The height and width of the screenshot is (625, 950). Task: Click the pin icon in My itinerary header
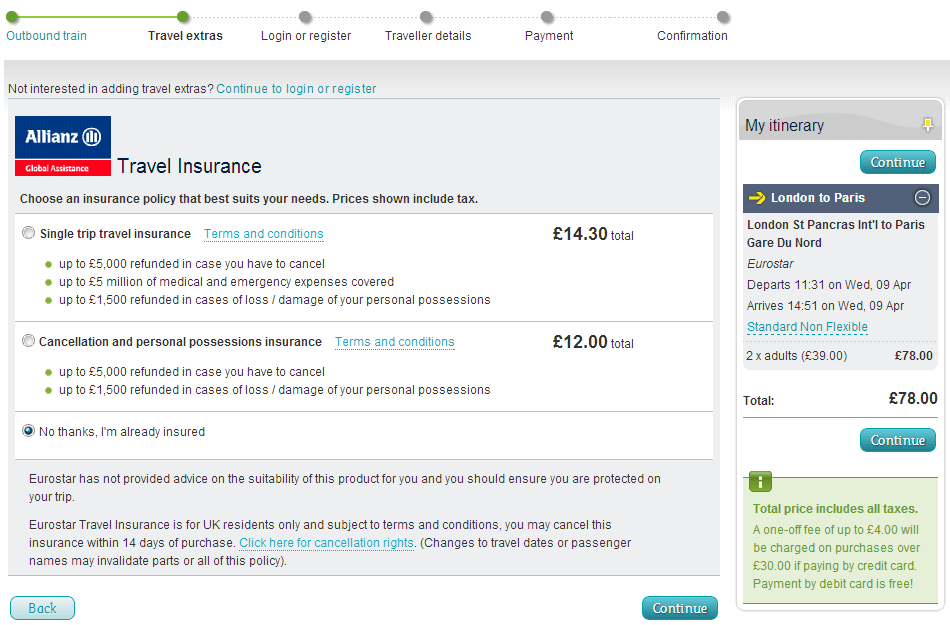(x=928, y=125)
